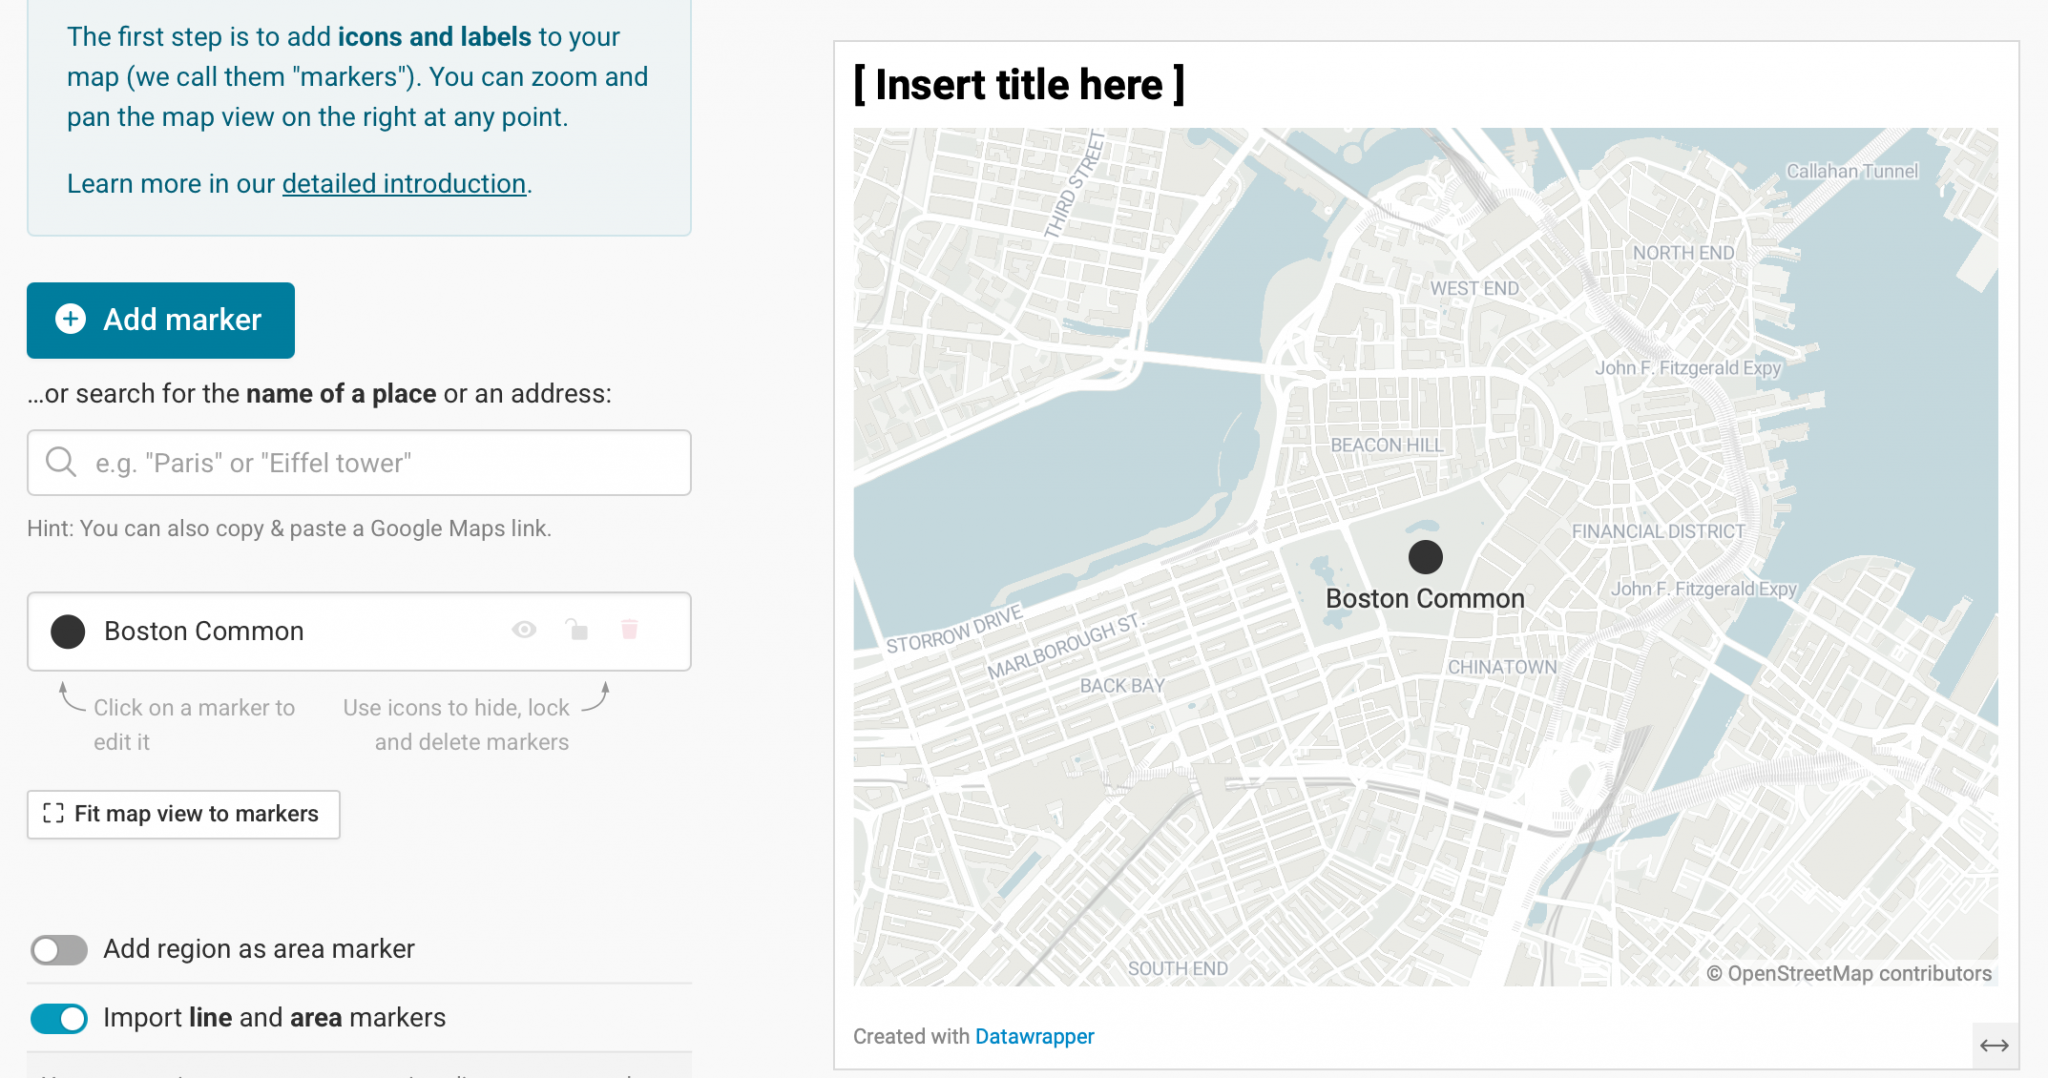Click the fit-to-markers brackets icon

(x=56, y=814)
